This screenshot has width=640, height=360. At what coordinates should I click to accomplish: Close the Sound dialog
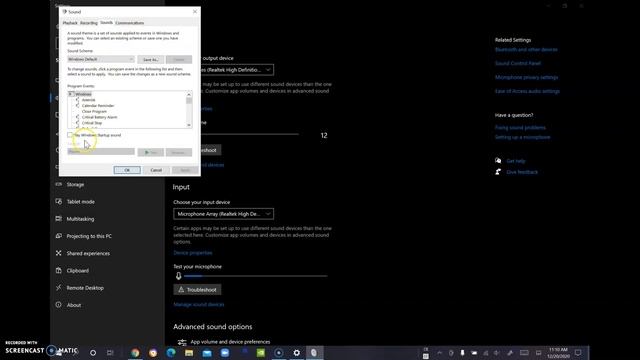click(x=195, y=11)
